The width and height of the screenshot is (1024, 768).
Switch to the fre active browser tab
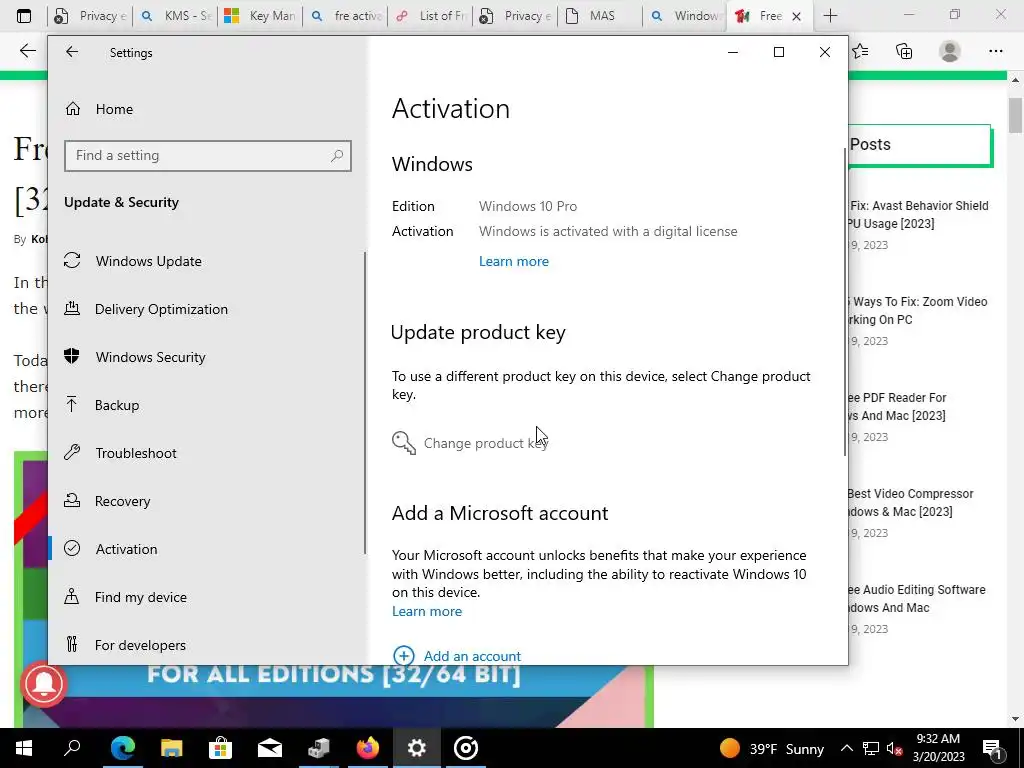345,16
